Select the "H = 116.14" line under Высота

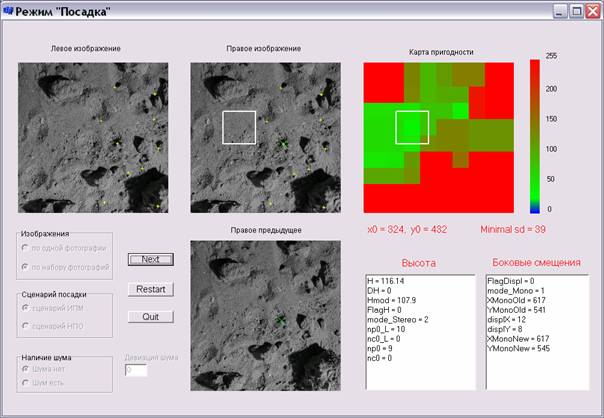coord(391,283)
